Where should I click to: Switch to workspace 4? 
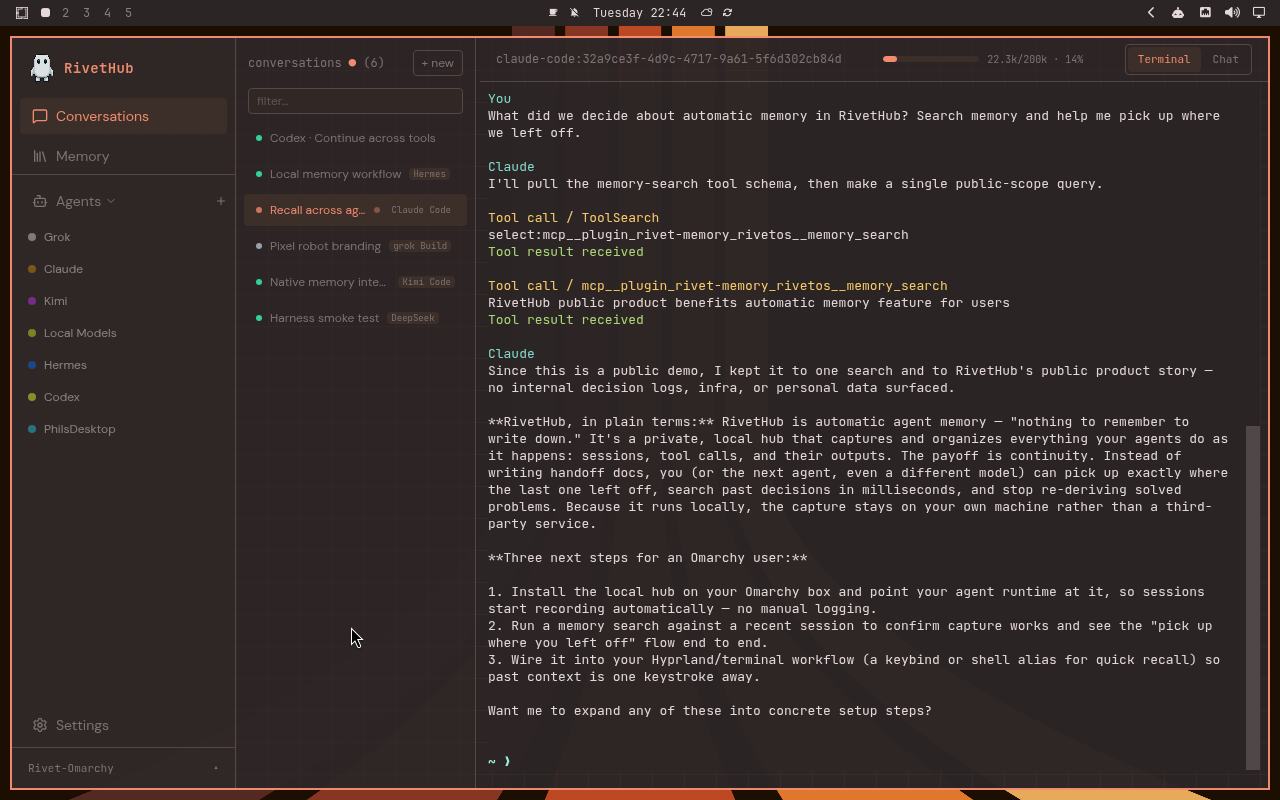tap(108, 13)
